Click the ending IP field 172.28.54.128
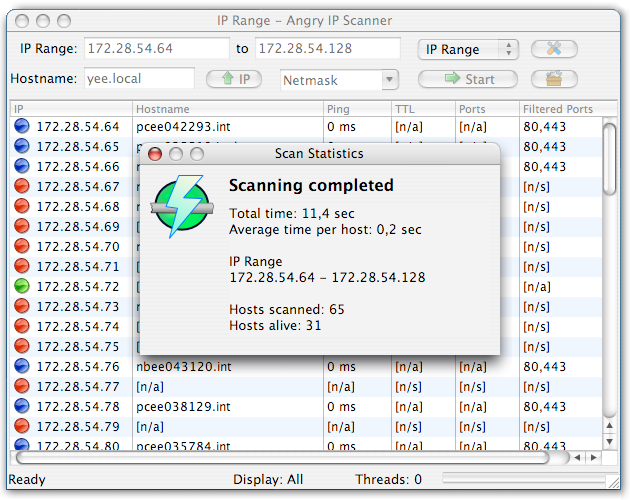The height and width of the screenshot is (500, 630). (328, 48)
